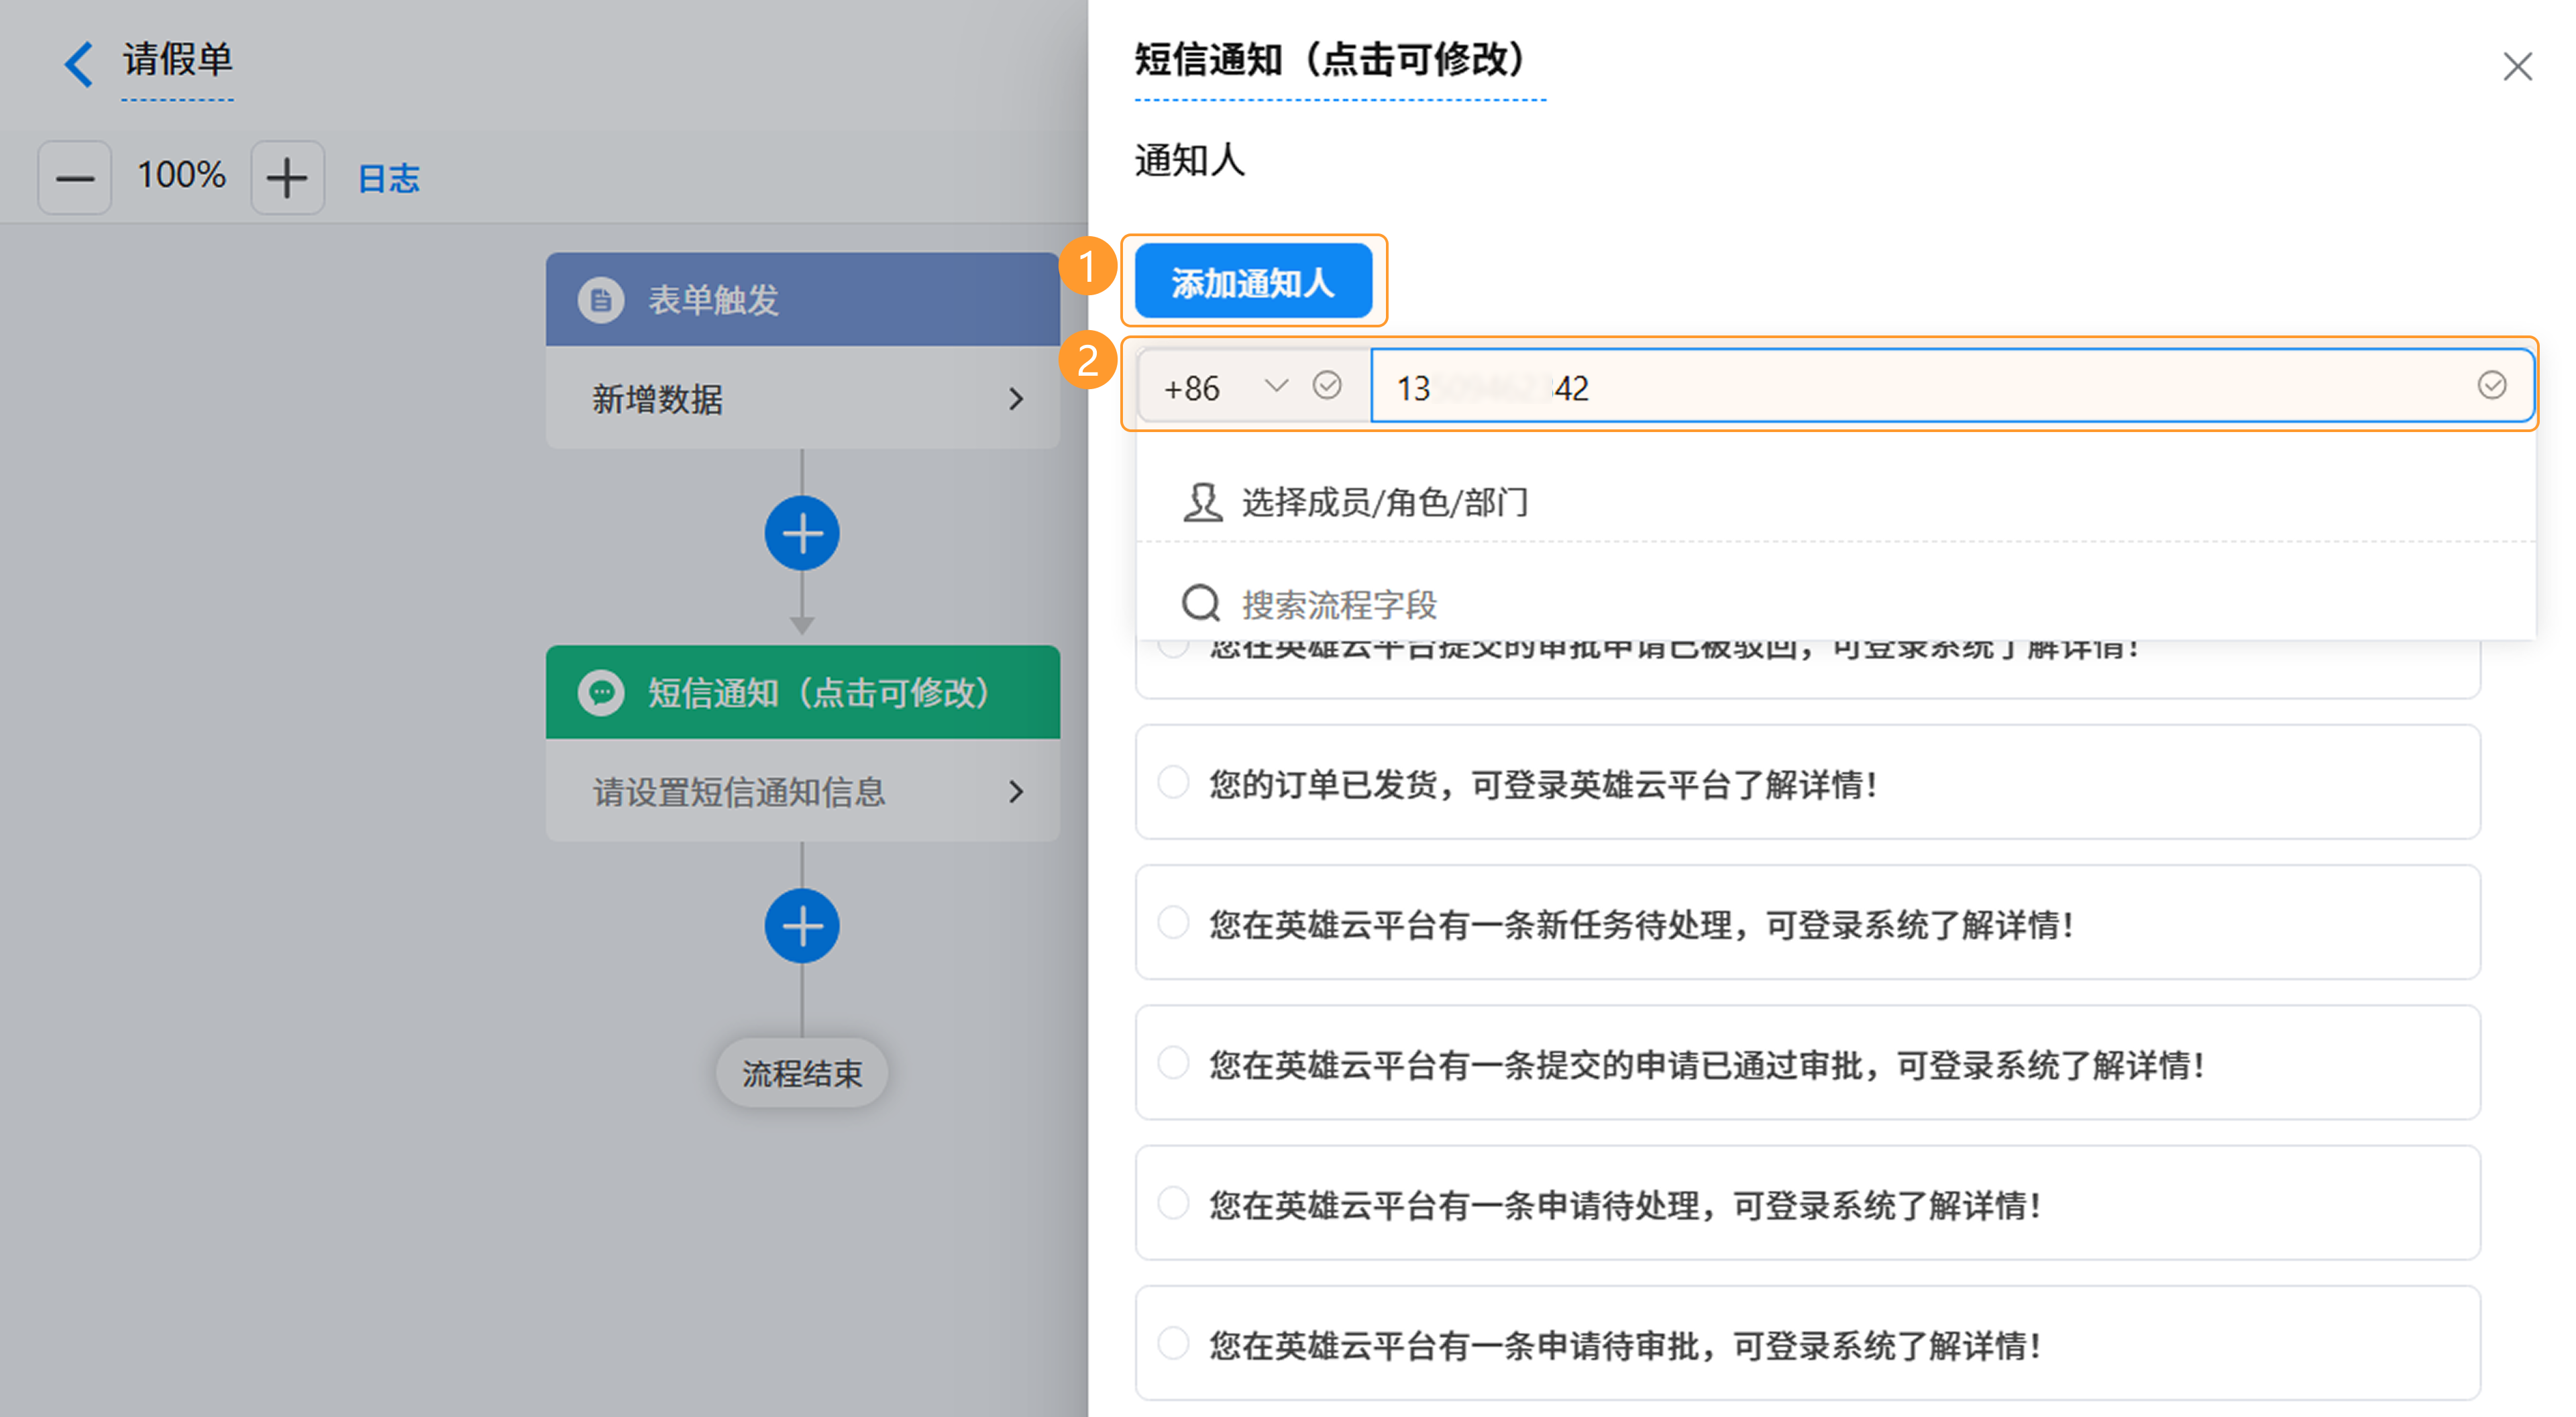Click the 申请待处理 template text
The image size is (2576, 1417).
point(1625,1206)
